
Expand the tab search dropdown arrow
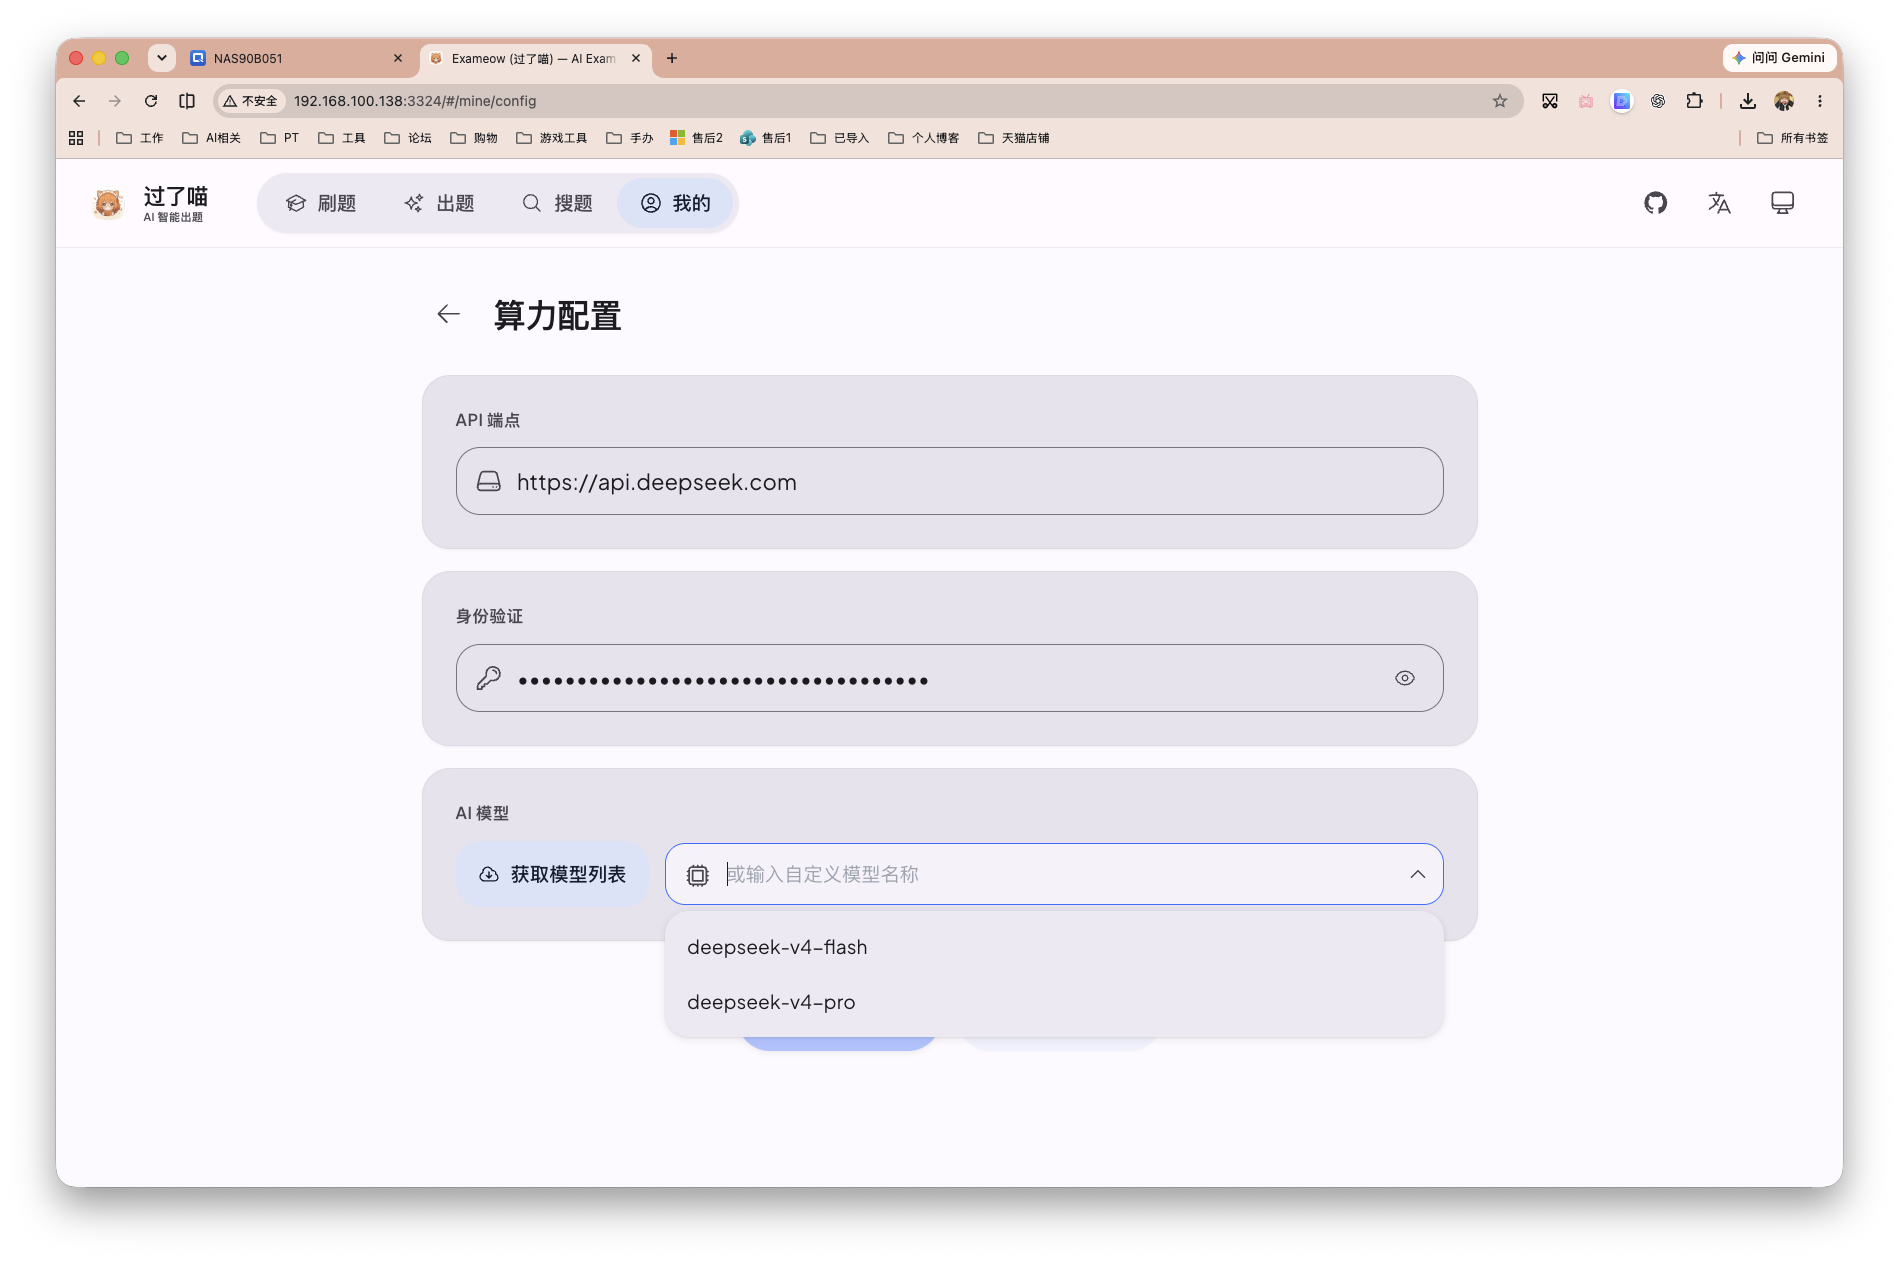tap(162, 58)
